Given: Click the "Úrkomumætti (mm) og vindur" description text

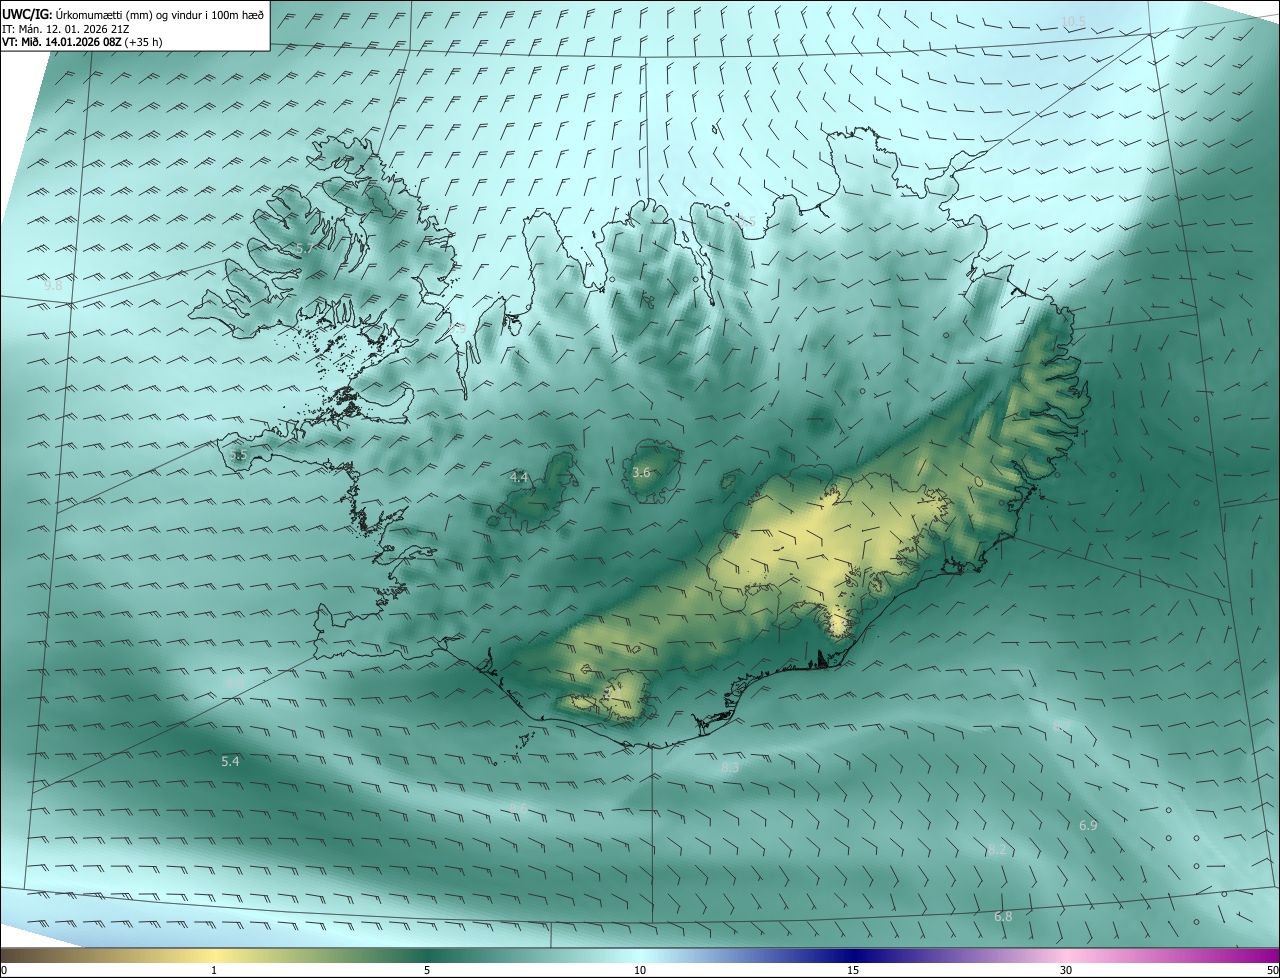Looking at the screenshot, I should pyautogui.click(x=129, y=13).
